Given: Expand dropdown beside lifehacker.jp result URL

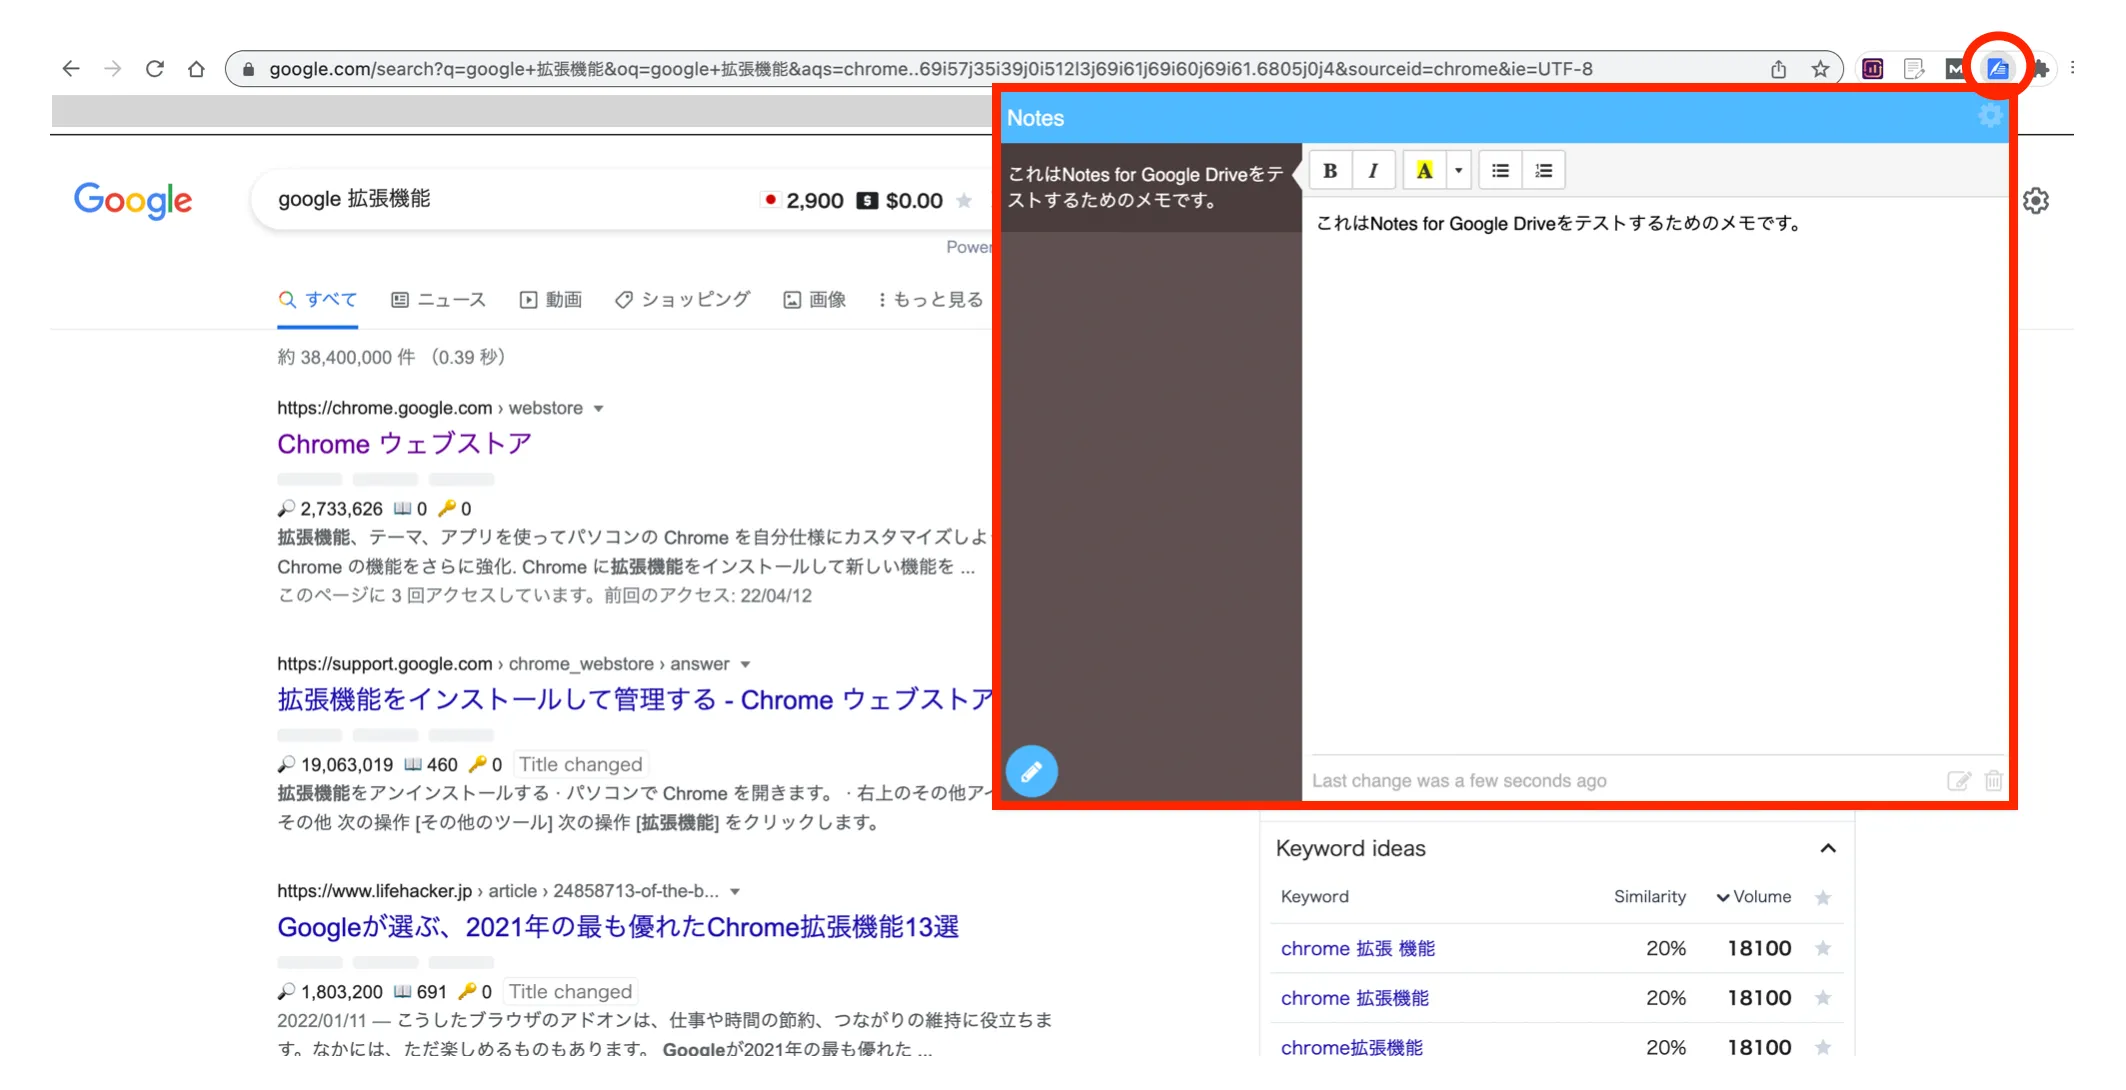Looking at the screenshot, I should [735, 891].
